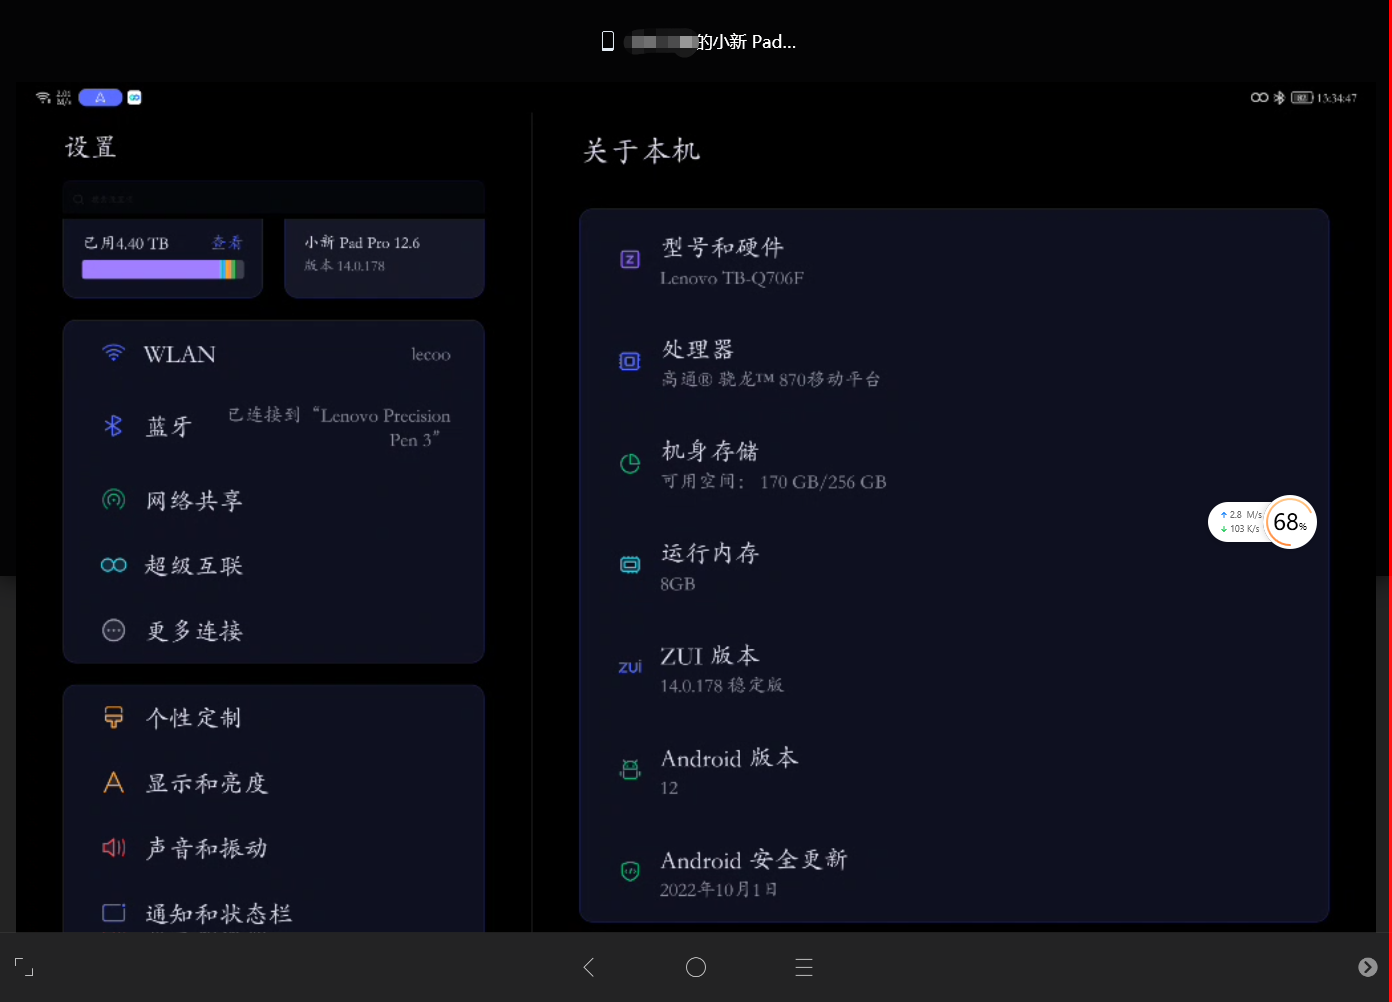This screenshot has height=1002, width=1392.
Task: Click the status bar wifi icon
Action: [x=43, y=97]
